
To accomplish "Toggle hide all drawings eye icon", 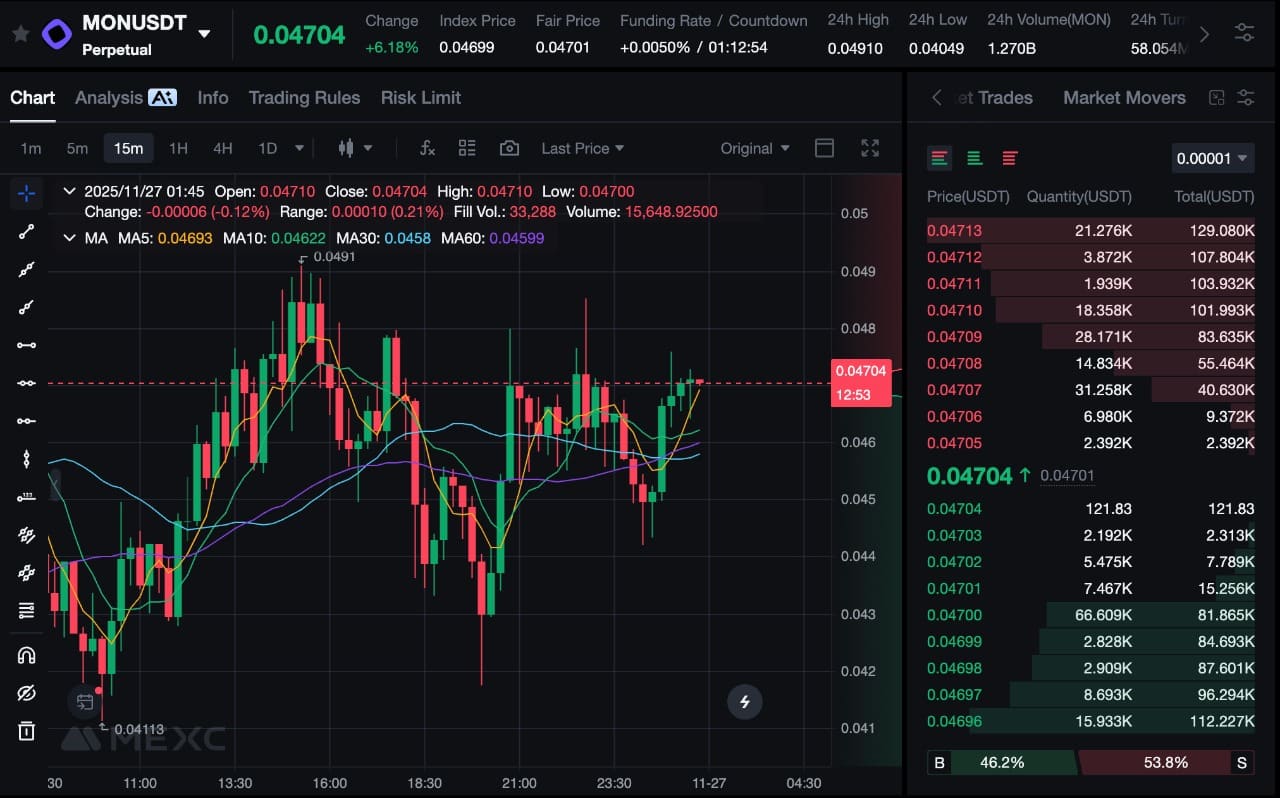I will point(26,693).
